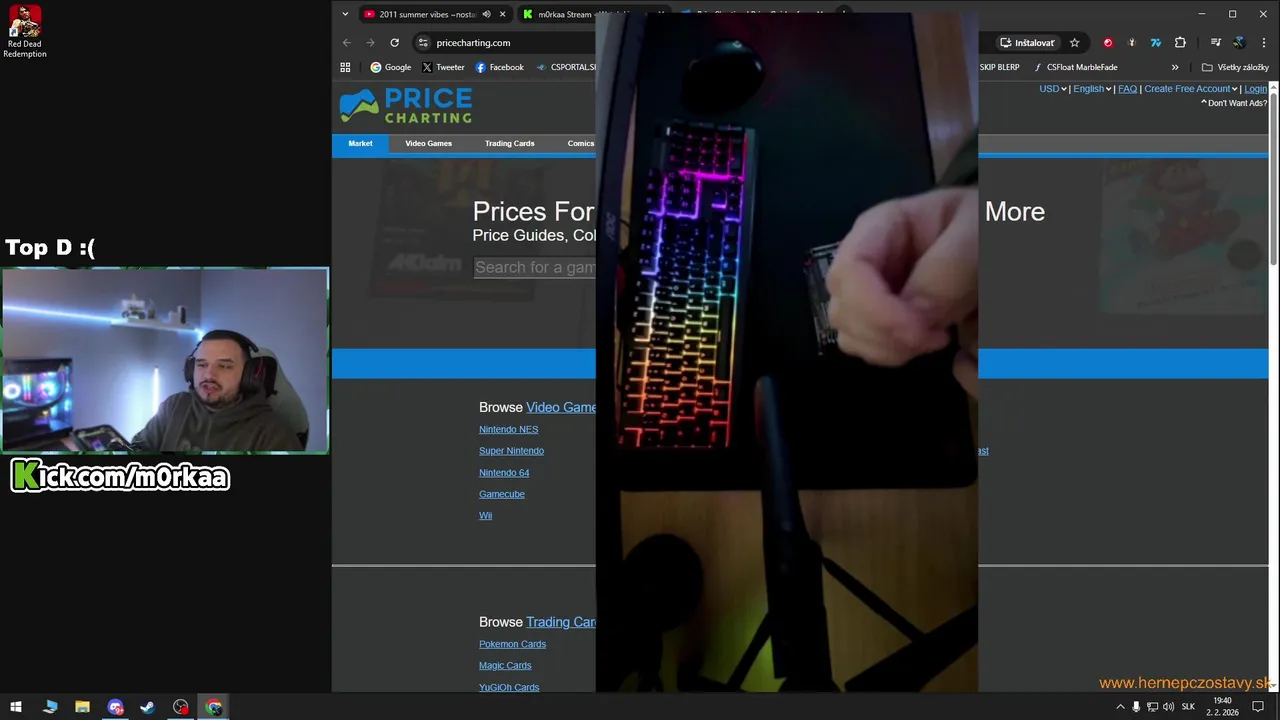Open the red circle extension icon
Image resolution: width=1280 pixels, height=720 pixels.
tap(1107, 43)
